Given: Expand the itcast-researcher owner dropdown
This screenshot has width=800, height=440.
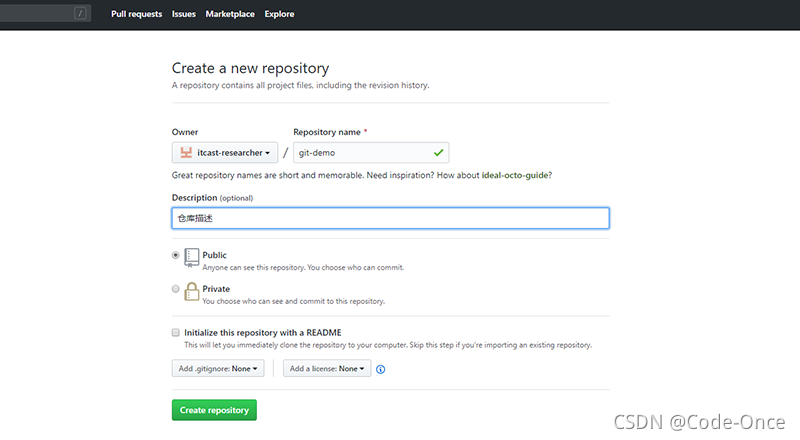Looking at the screenshot, I should coord(225,153).
